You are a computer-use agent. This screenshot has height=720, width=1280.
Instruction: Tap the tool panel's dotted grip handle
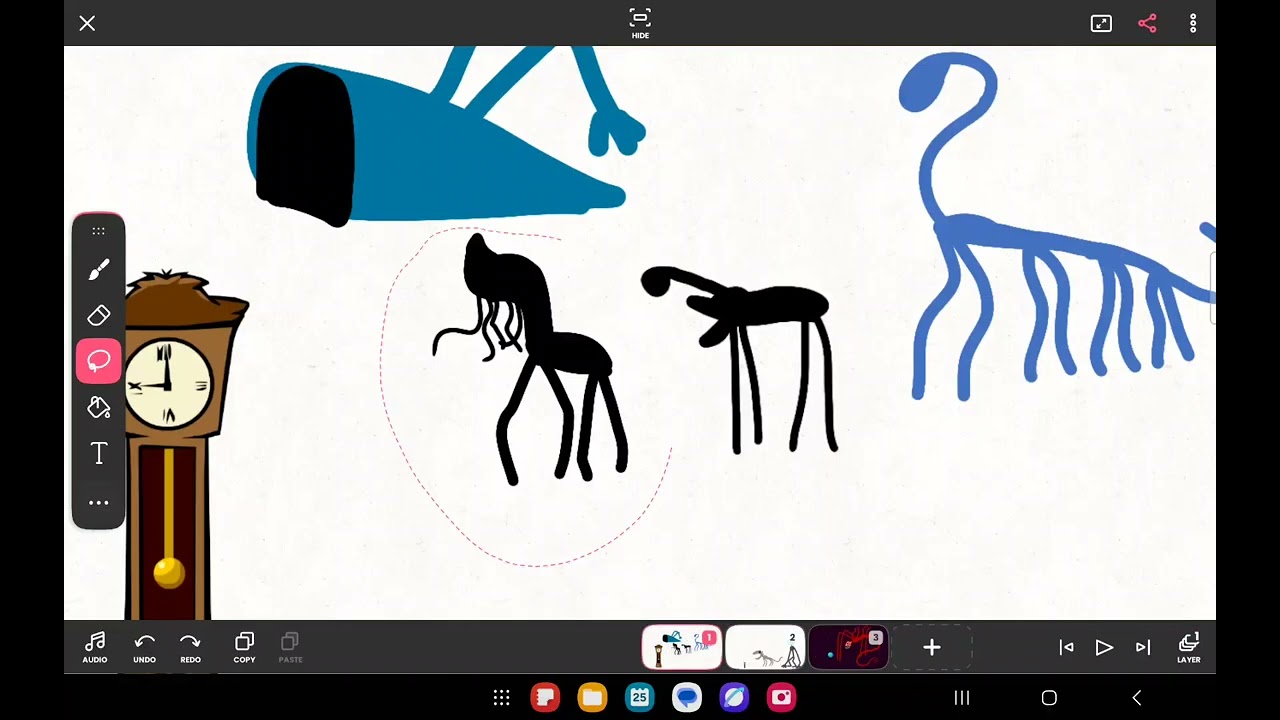tap(98, 231)
